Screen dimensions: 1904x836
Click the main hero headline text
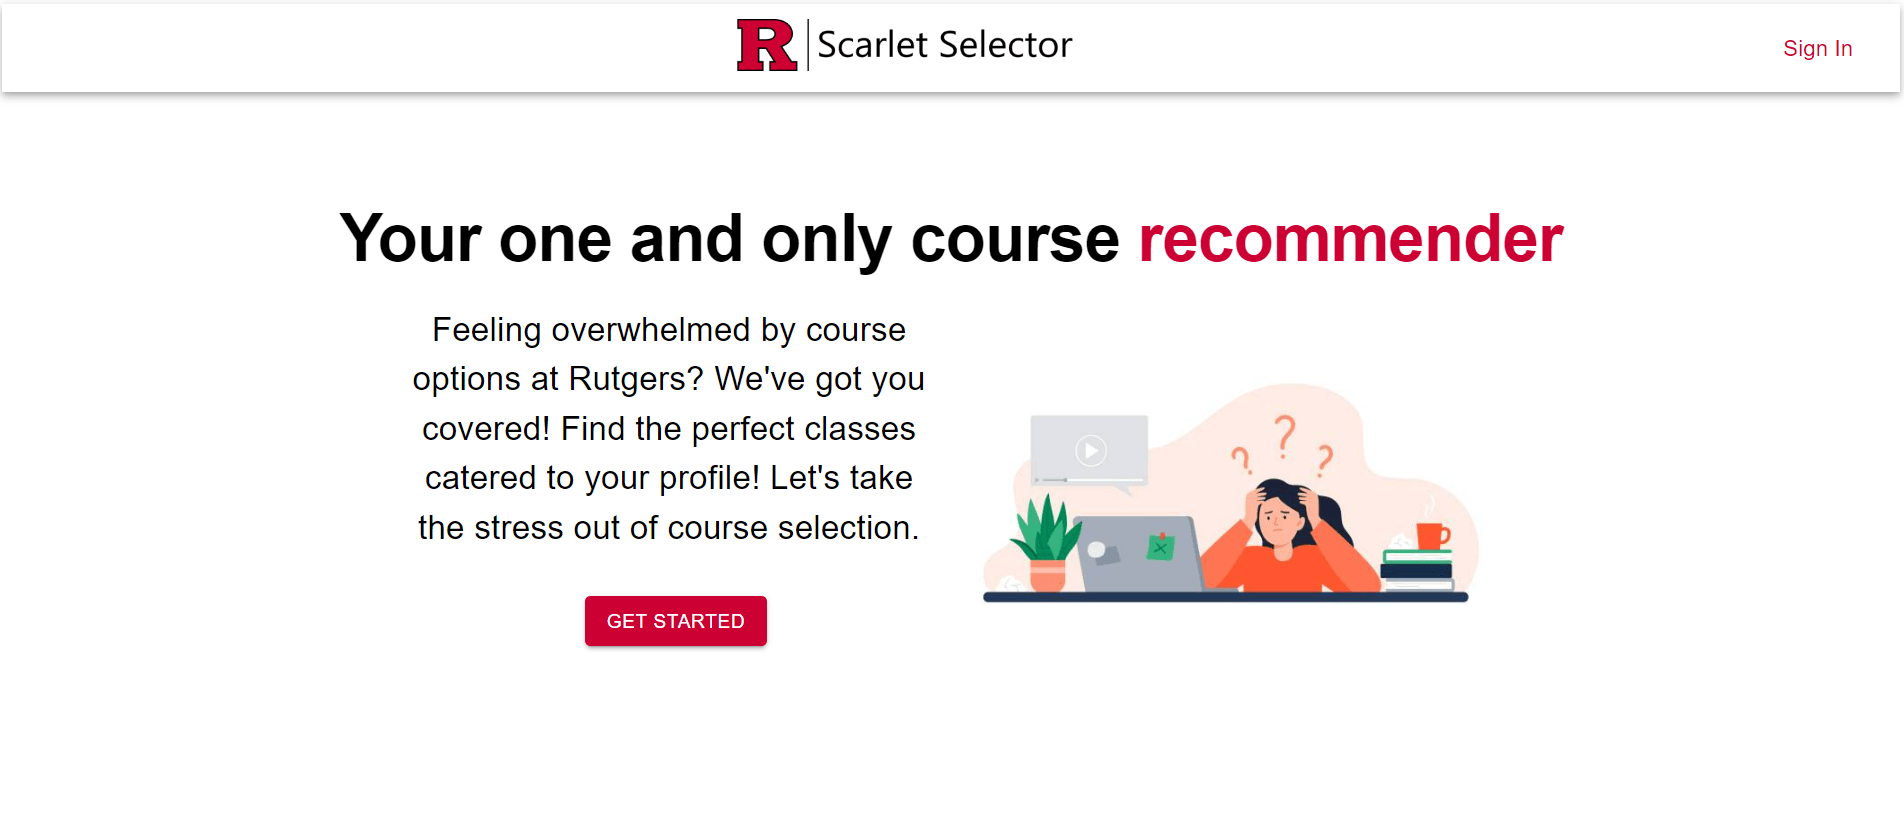coord(950,238)
